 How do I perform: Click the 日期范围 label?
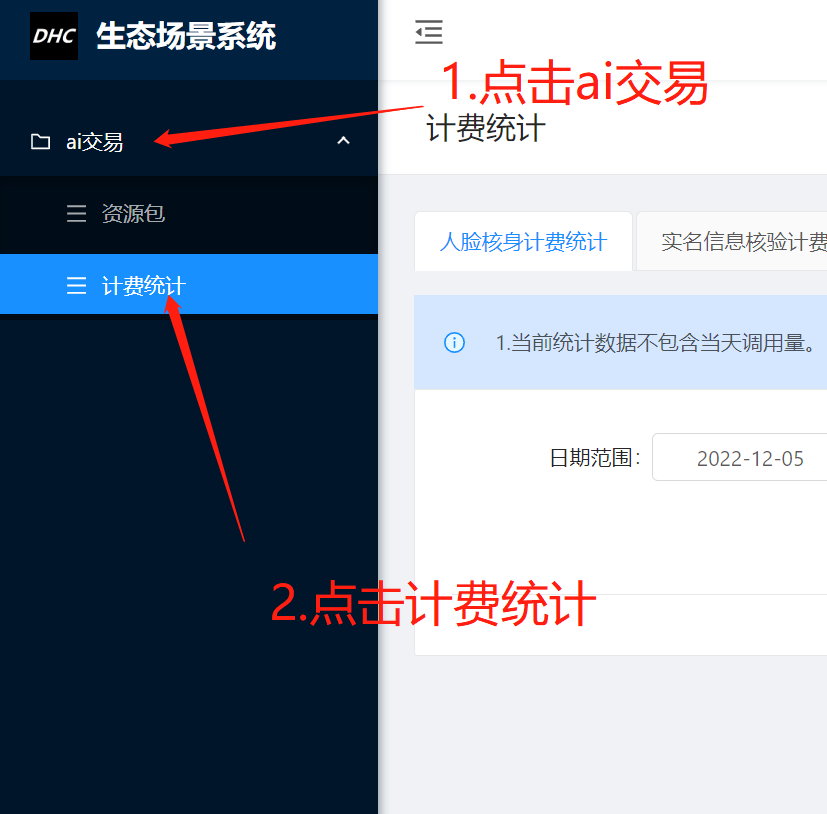pos(594,458)
